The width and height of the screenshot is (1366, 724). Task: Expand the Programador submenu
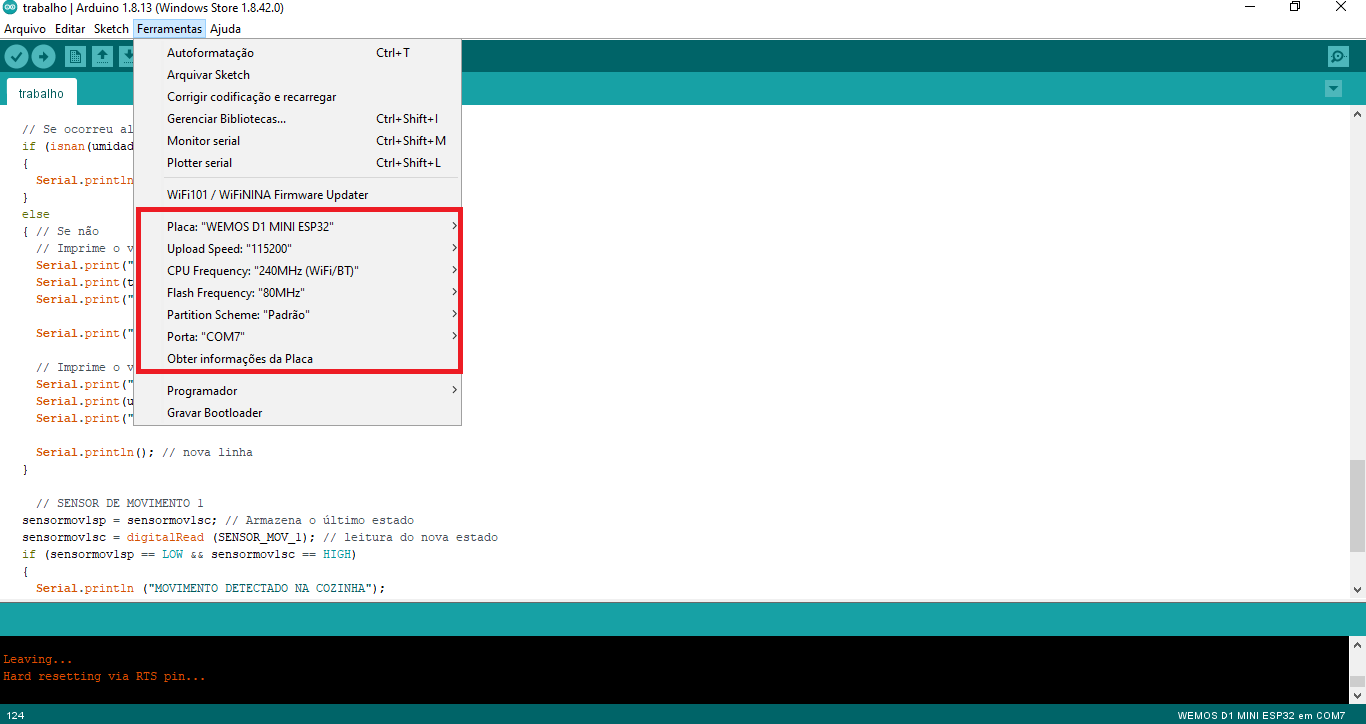pyautogui.click(x=297, y=391)
